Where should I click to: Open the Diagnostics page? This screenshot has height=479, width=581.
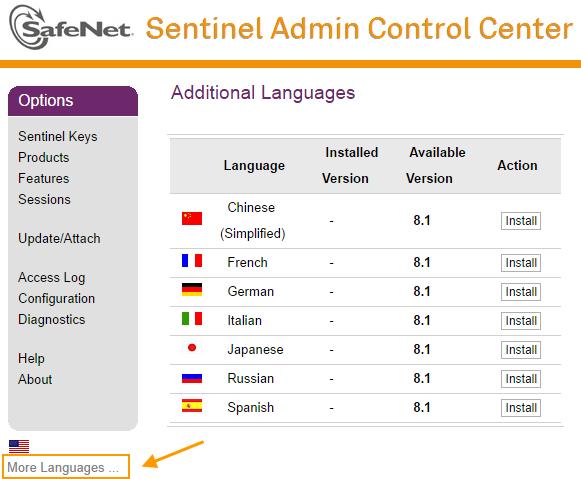point(52,319)
